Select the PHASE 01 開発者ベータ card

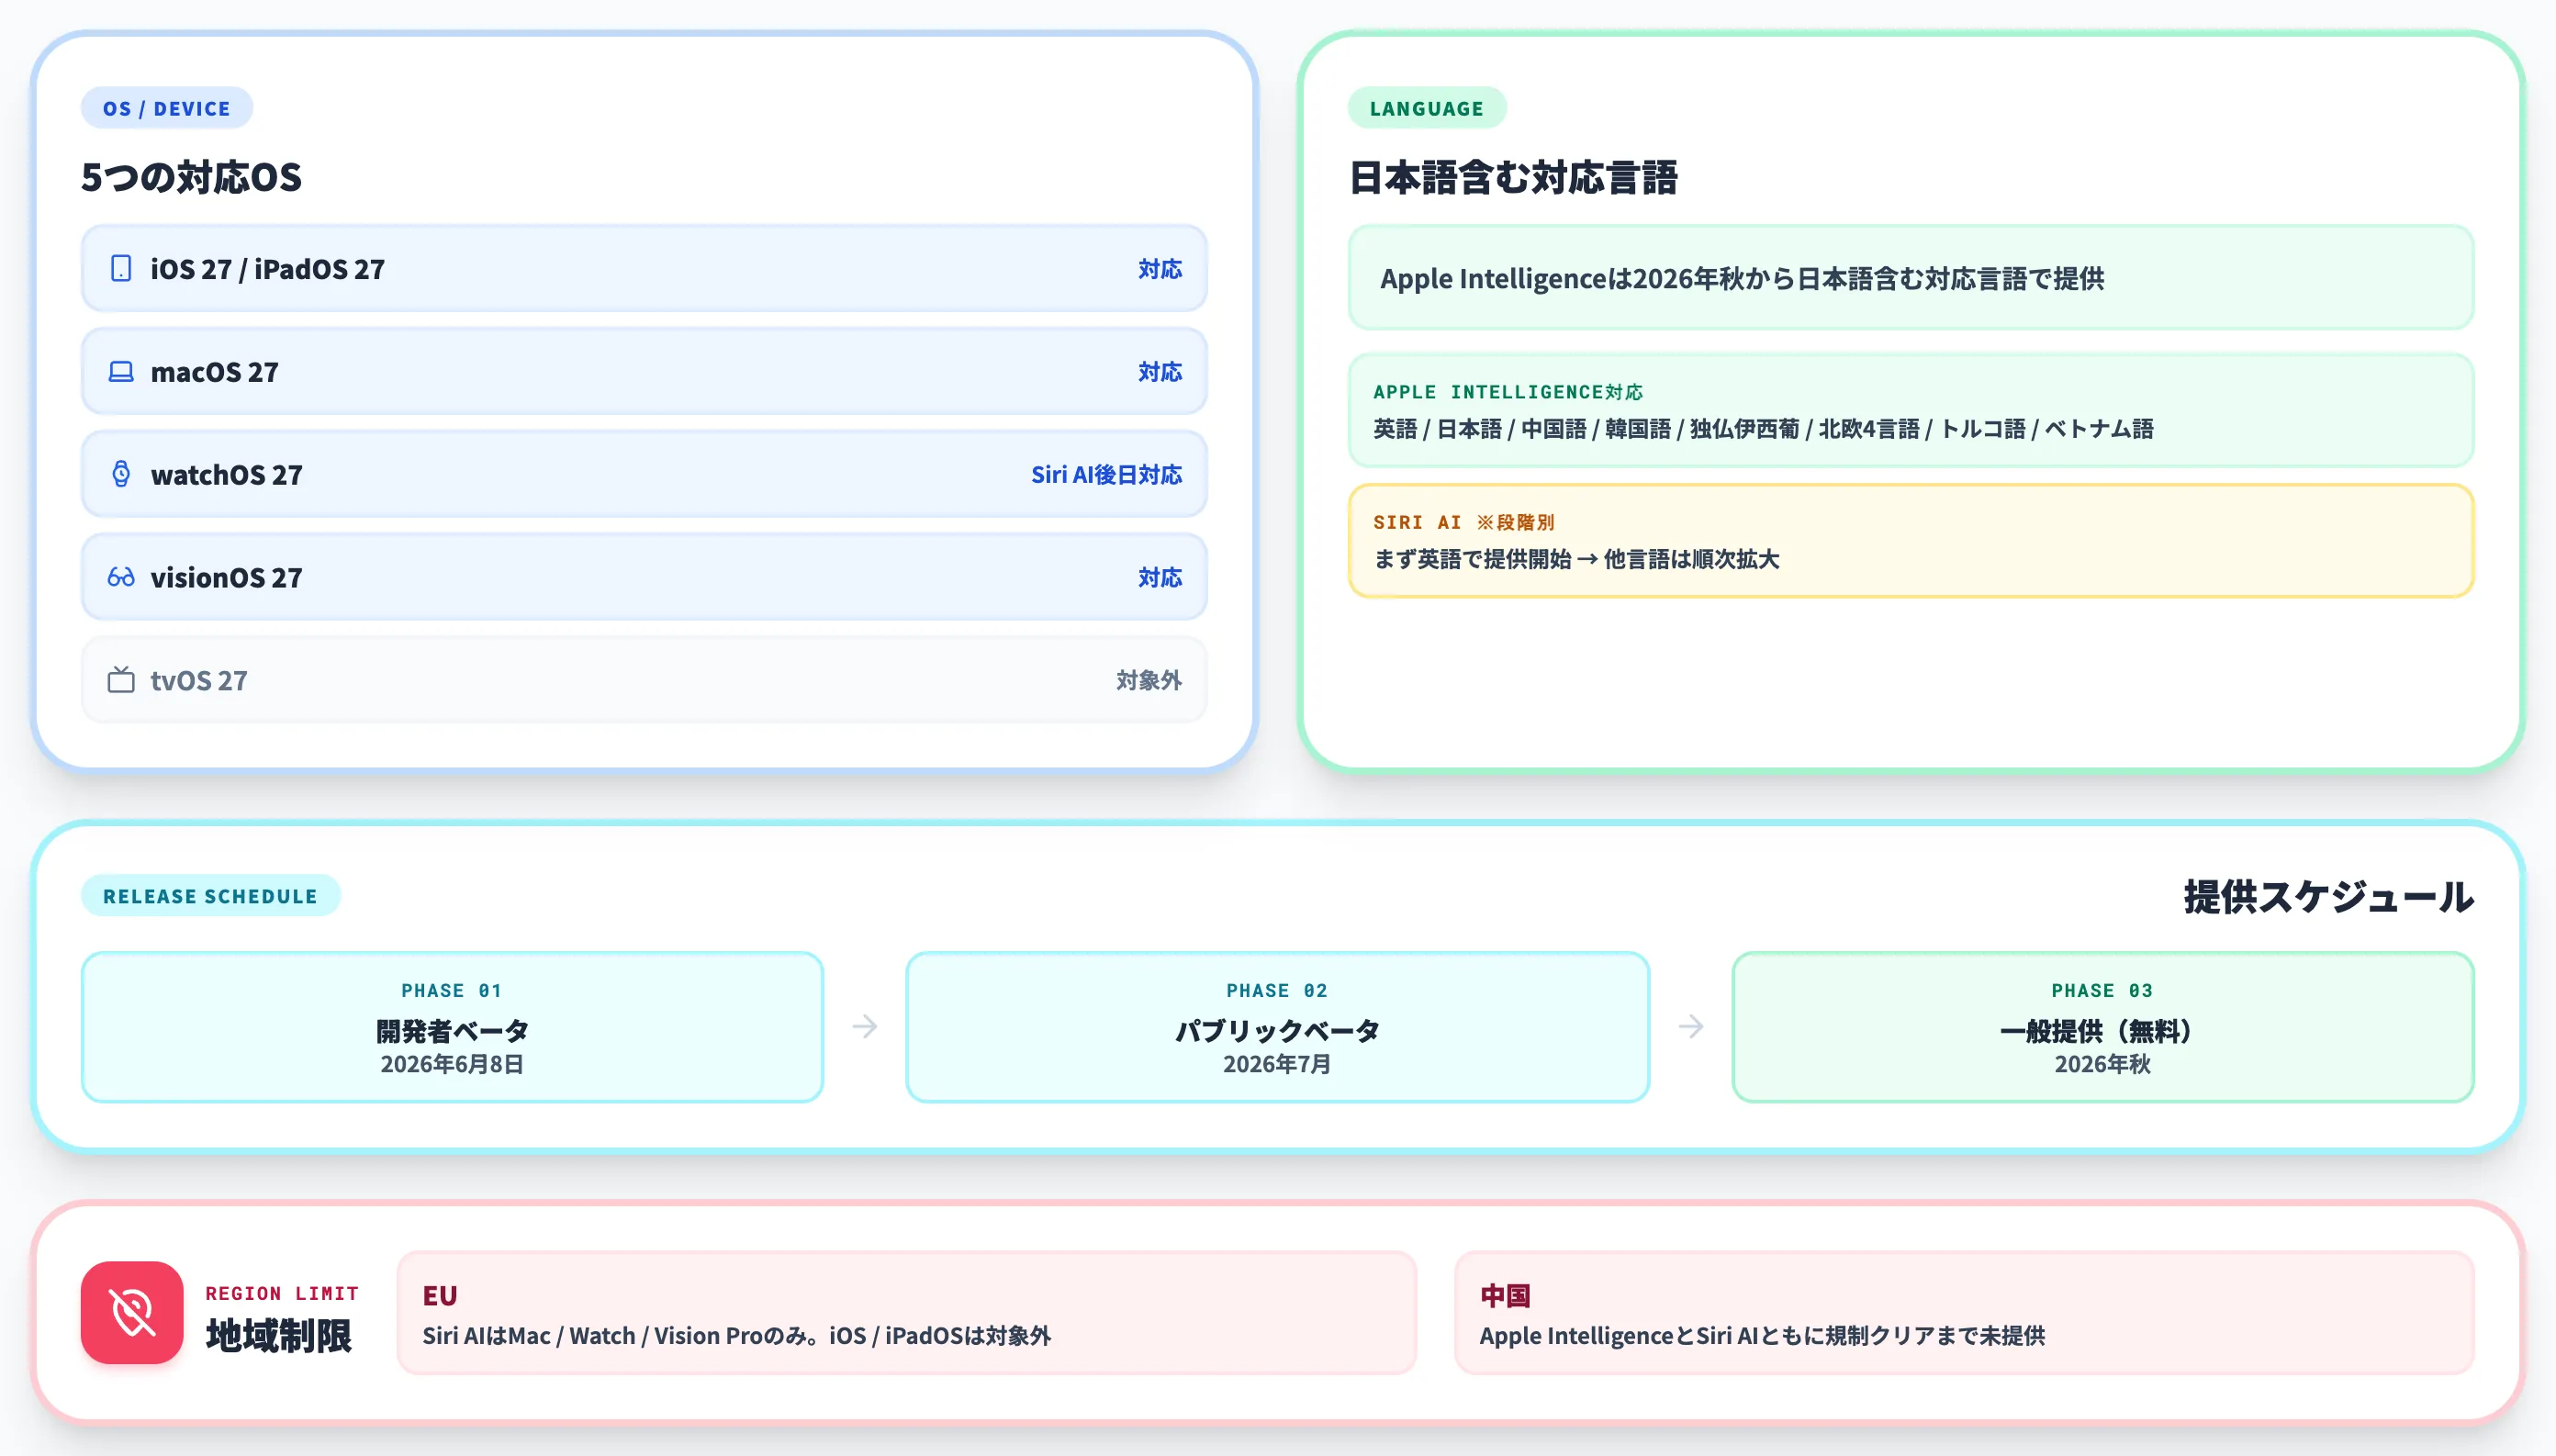(x=452, y=1027)
